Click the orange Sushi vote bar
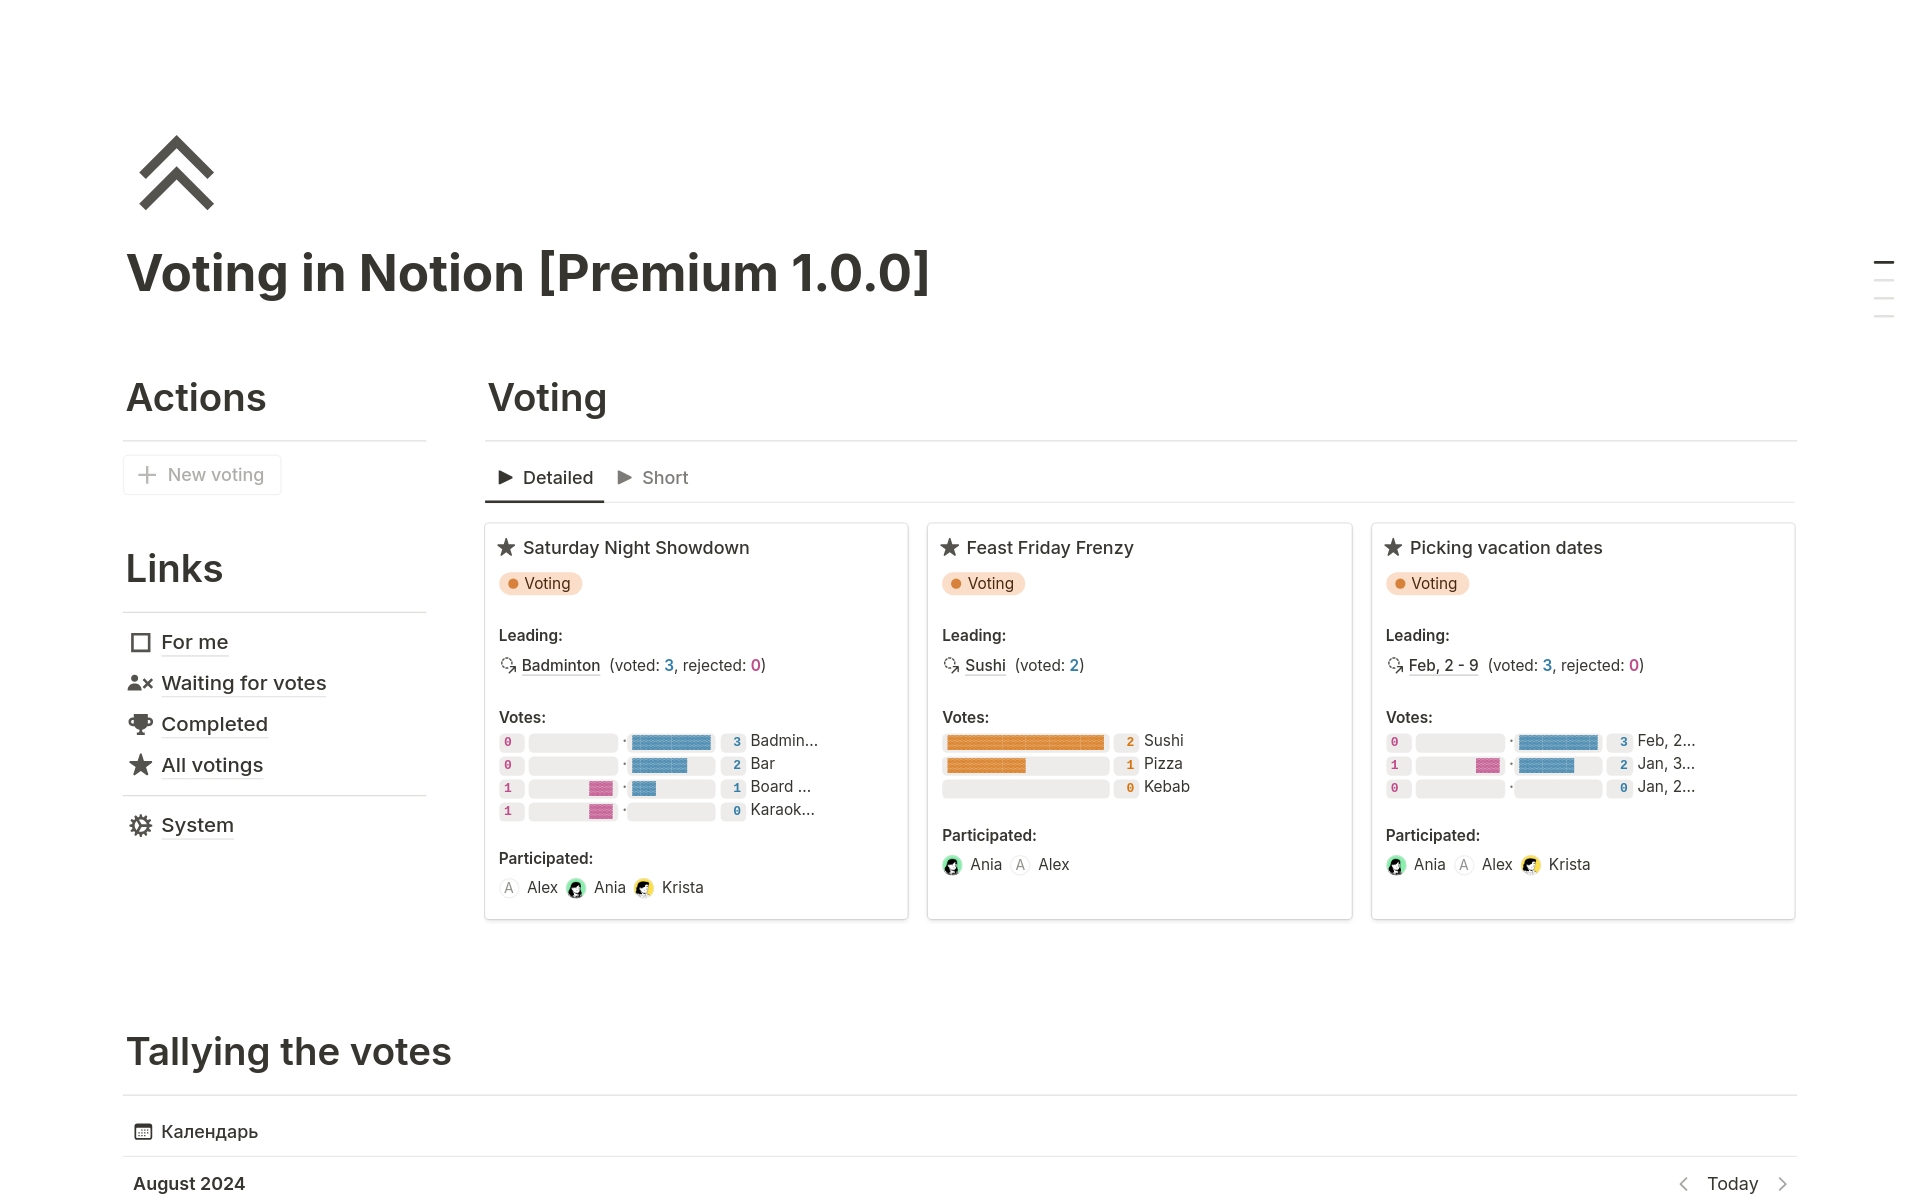 pos(1025,742)
